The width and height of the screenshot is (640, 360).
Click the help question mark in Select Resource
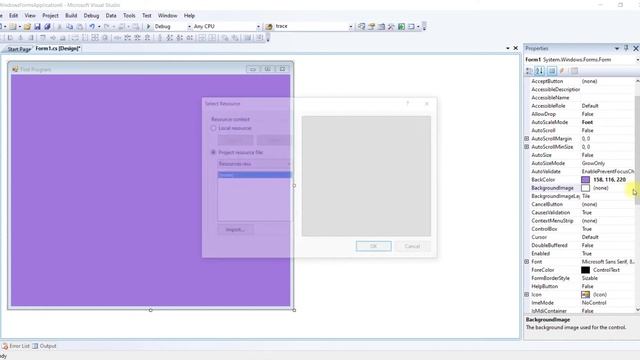point(407,104)
